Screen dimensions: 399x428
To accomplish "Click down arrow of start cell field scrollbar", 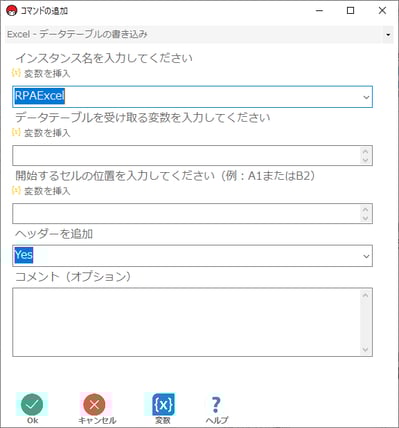I will [366, 218].
